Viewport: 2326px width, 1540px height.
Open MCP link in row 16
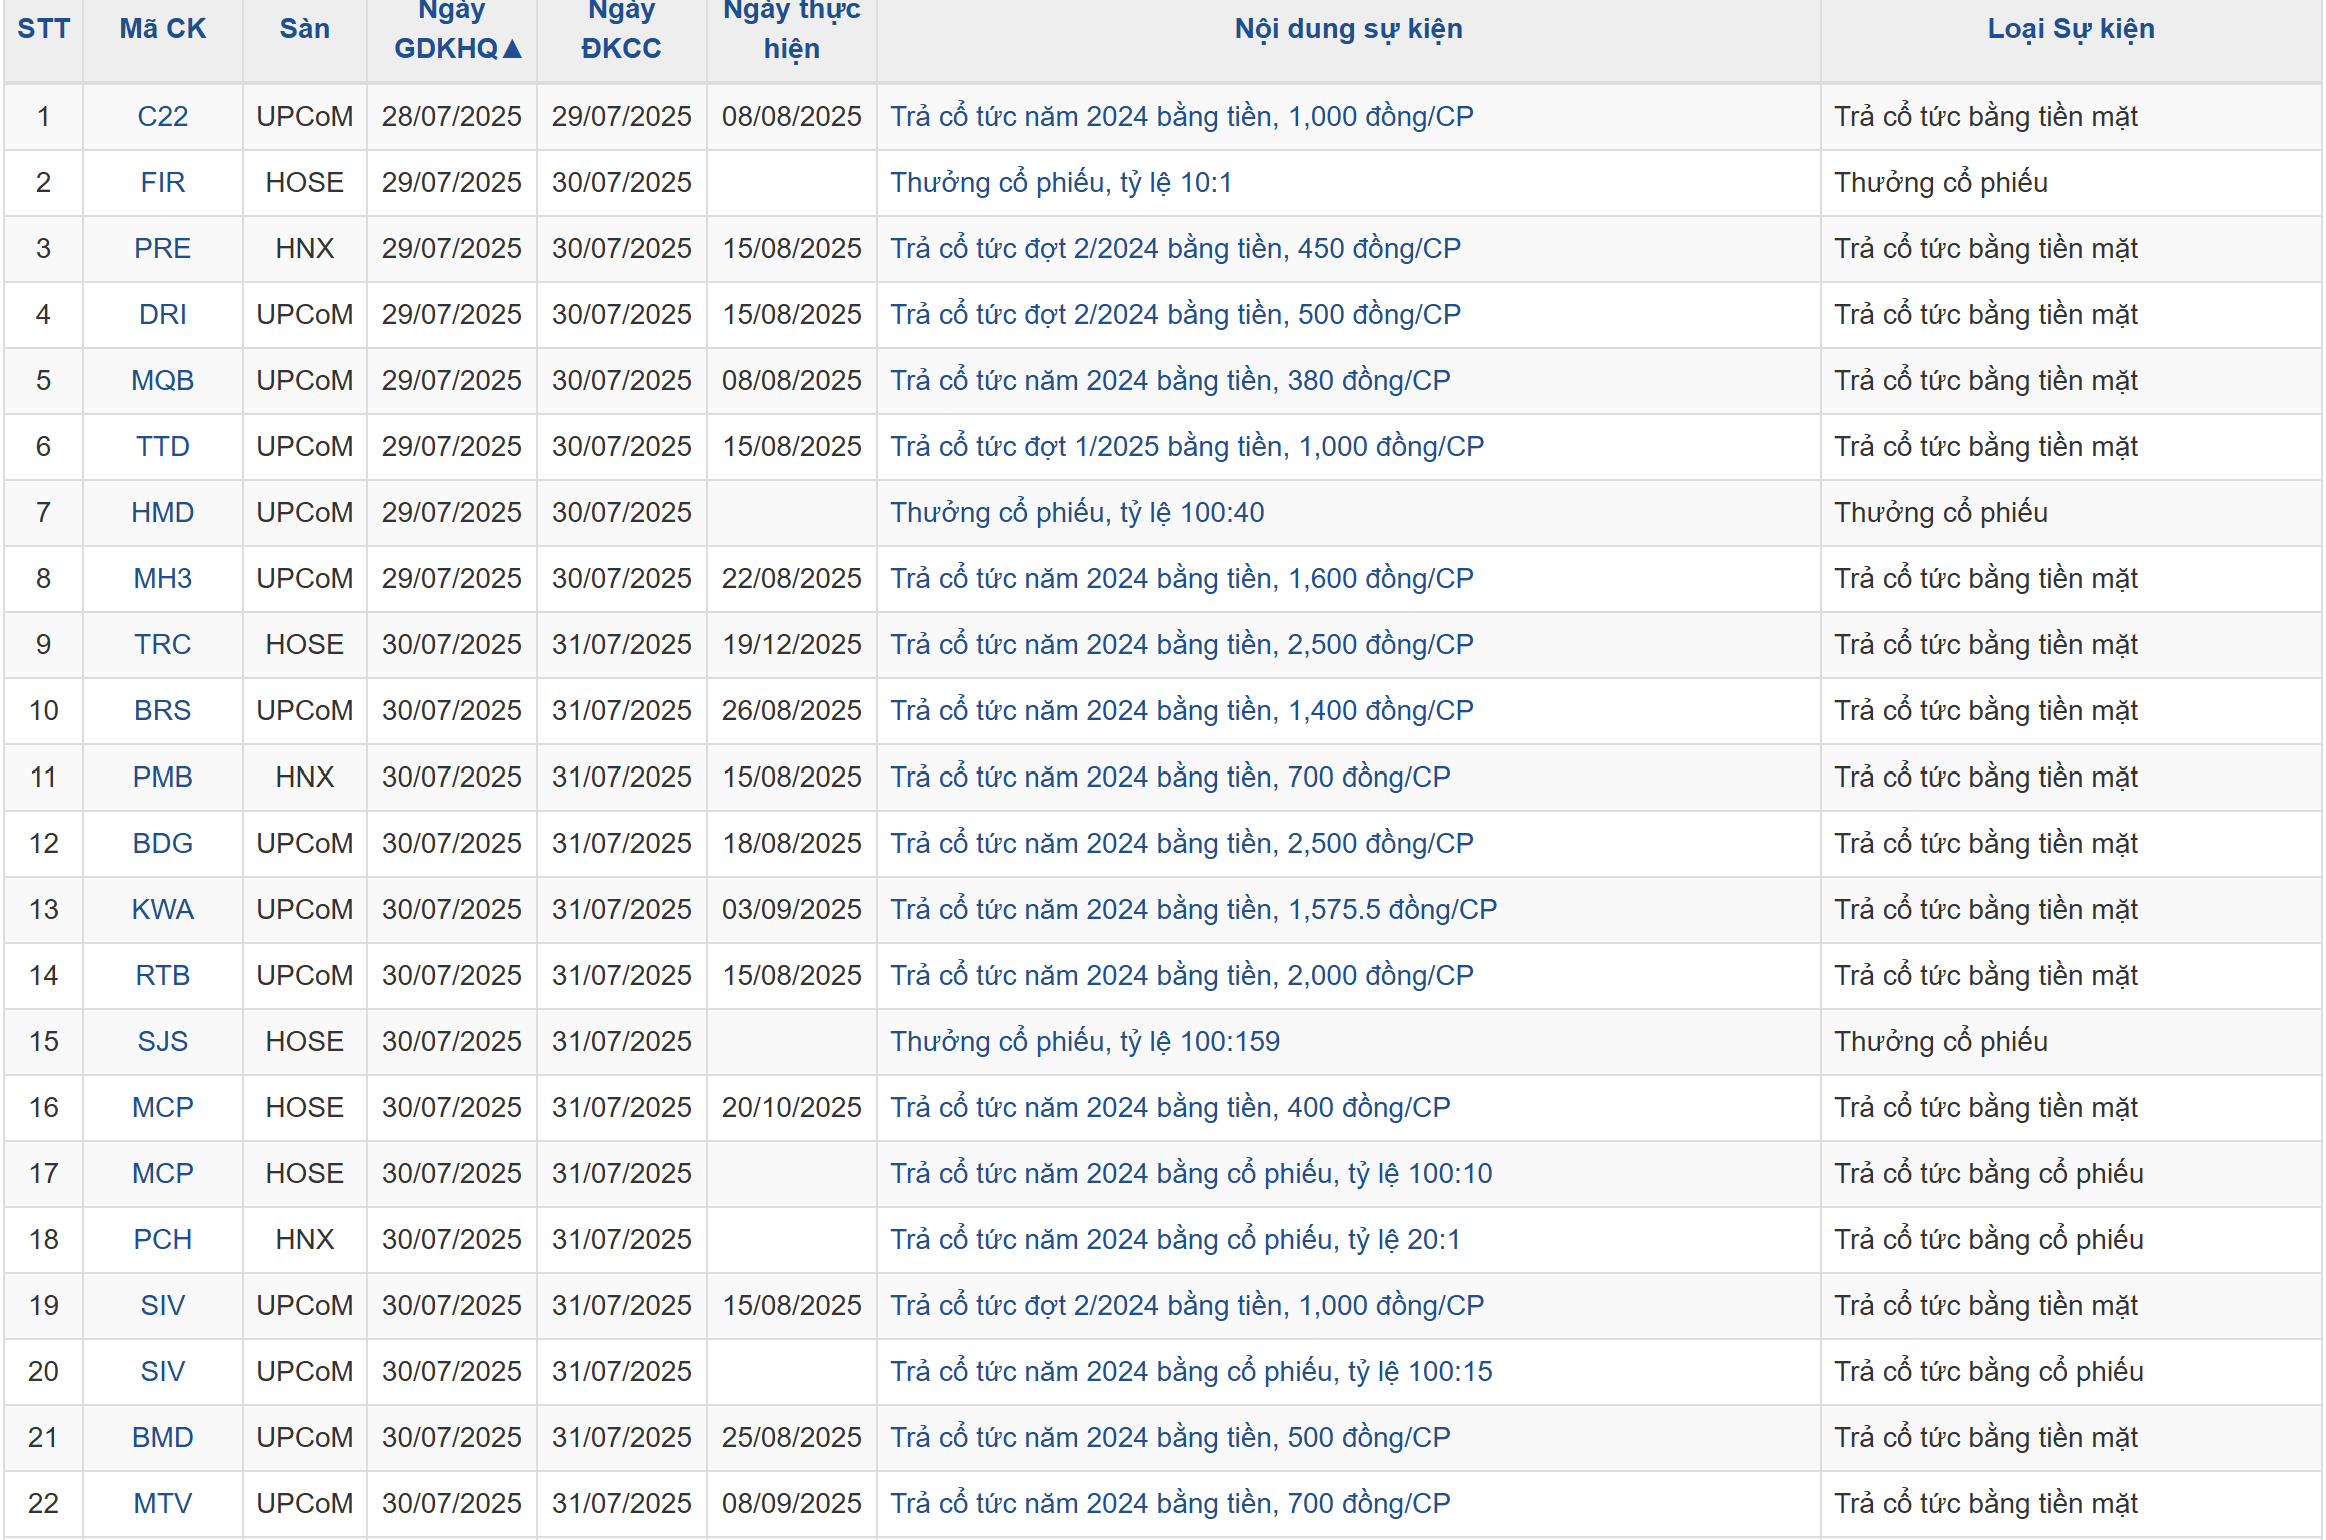[x=163, y=1108]
